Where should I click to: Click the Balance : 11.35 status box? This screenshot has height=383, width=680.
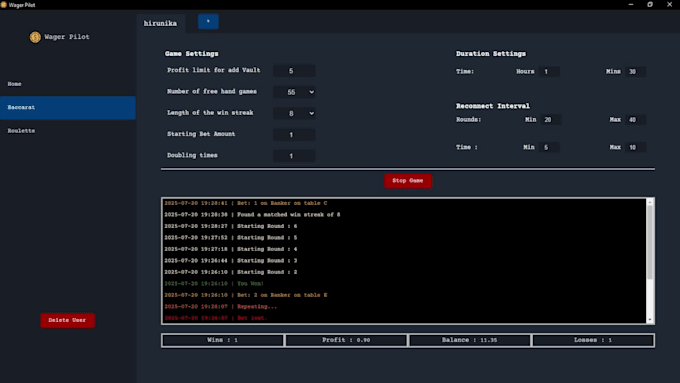click(469, 340)
